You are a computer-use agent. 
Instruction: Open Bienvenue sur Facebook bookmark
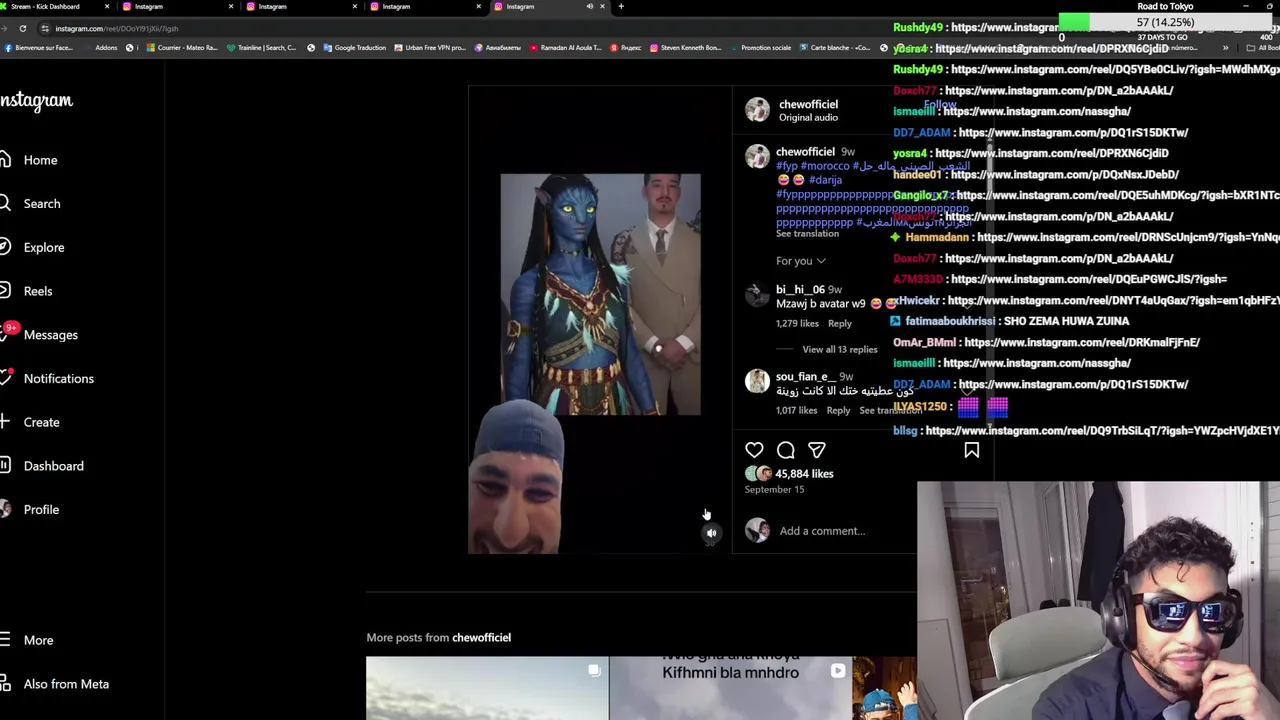pyautogui.click(x=38, y=47)
